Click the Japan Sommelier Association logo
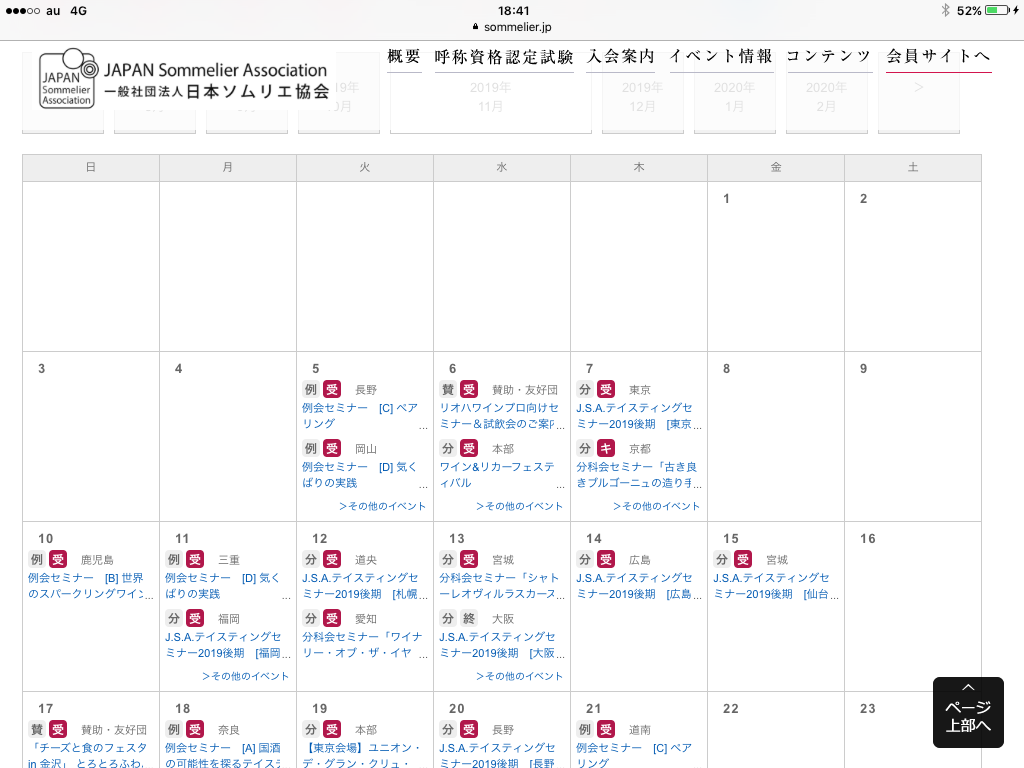 click(184, 79)
